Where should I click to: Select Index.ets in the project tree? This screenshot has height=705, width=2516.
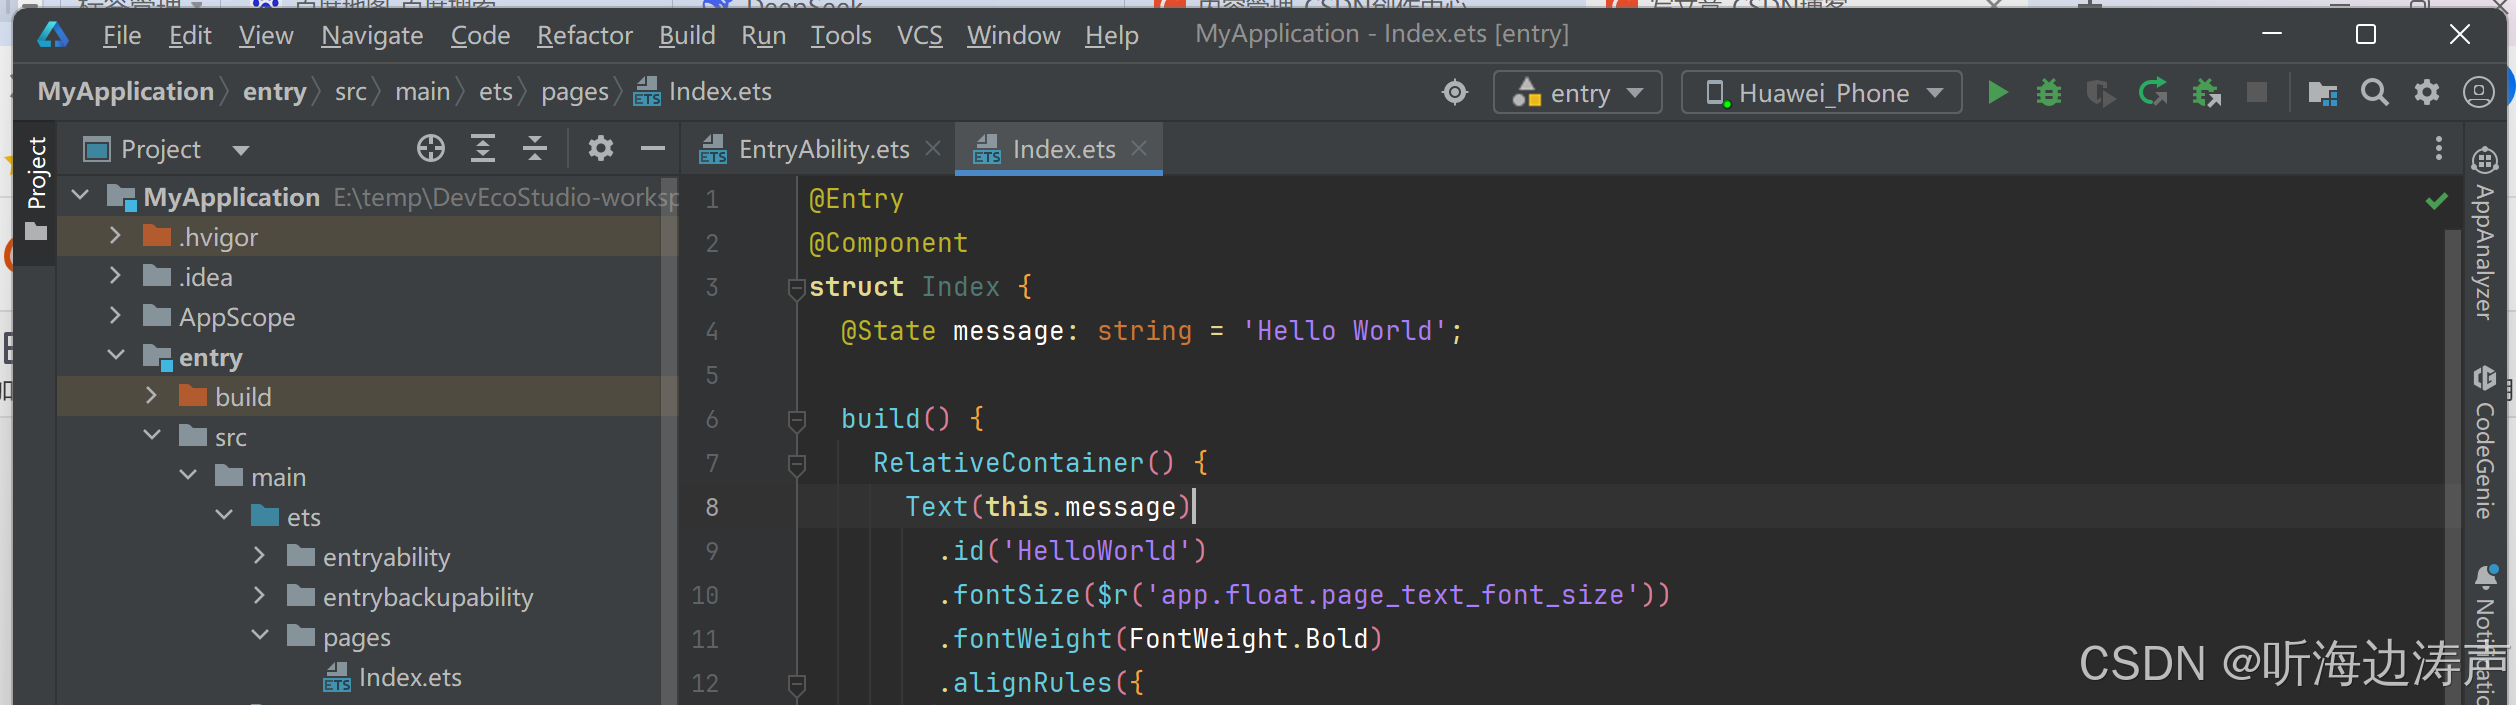(393, 677)
